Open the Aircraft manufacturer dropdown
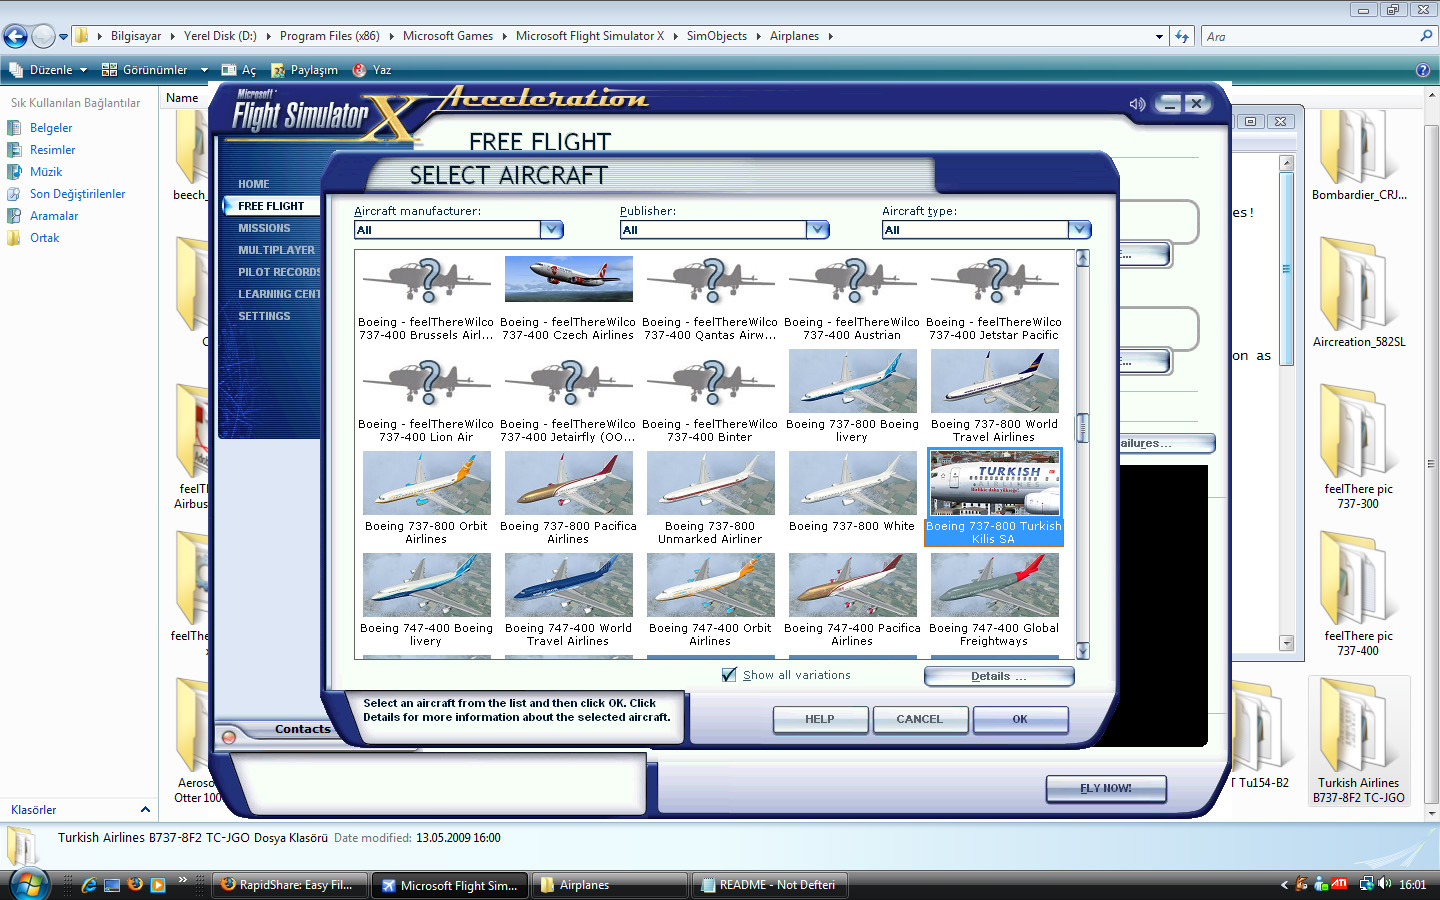Viewport: 1440px width, 900px height. tap(551, 230)
